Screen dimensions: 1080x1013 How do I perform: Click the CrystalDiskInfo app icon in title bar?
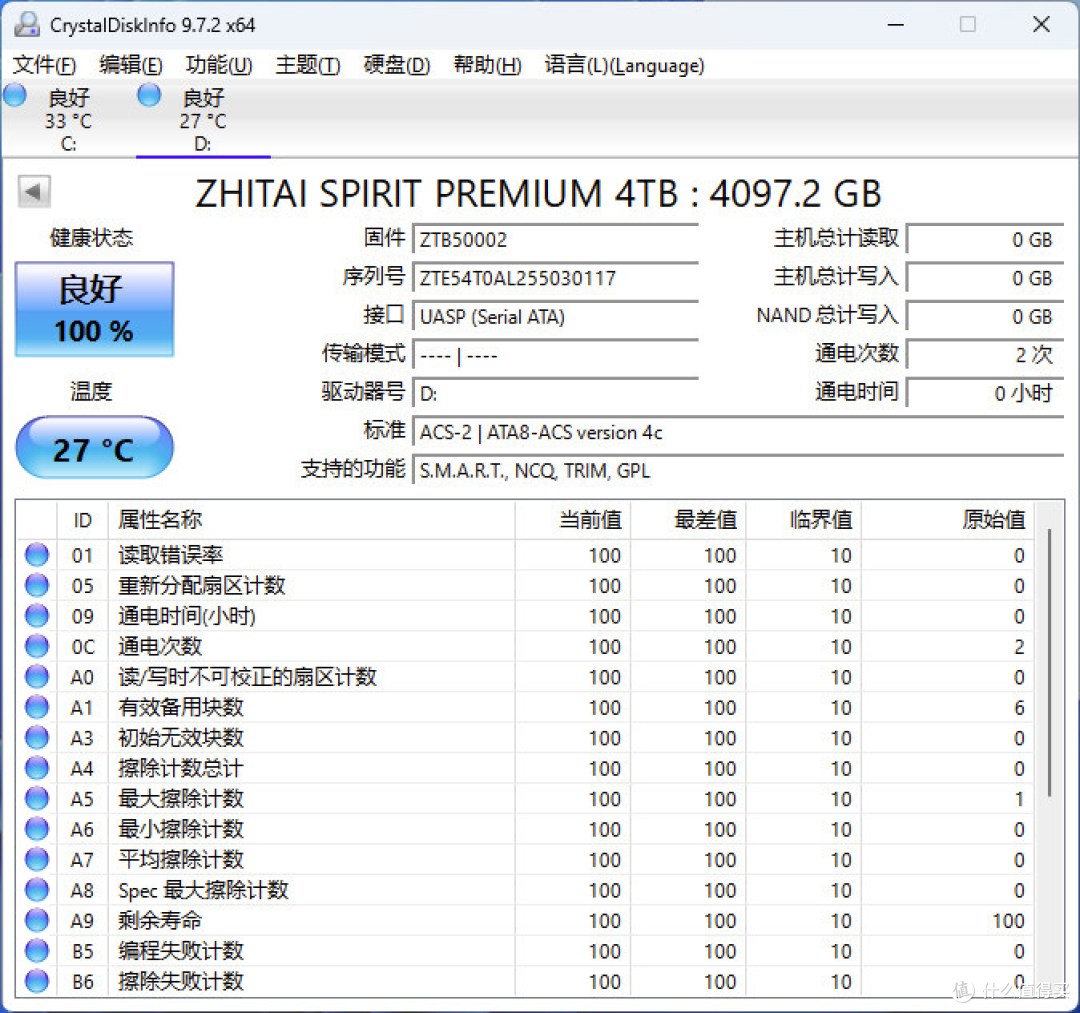coord(27,25)
